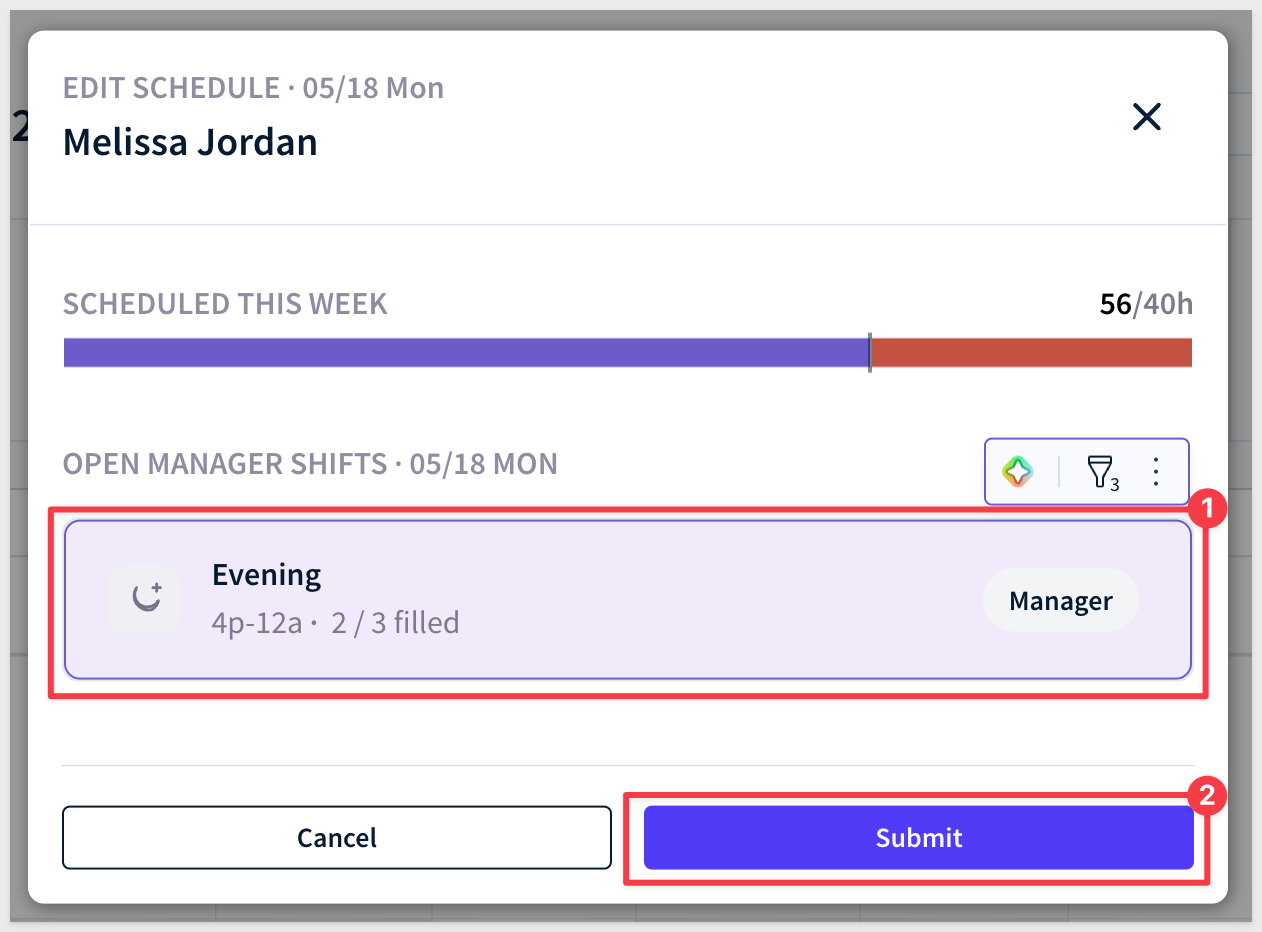The width and height of the screenshot is (1262, 932).
Task: Close the Edit Schedule dialog
Action: [1146, 118]
